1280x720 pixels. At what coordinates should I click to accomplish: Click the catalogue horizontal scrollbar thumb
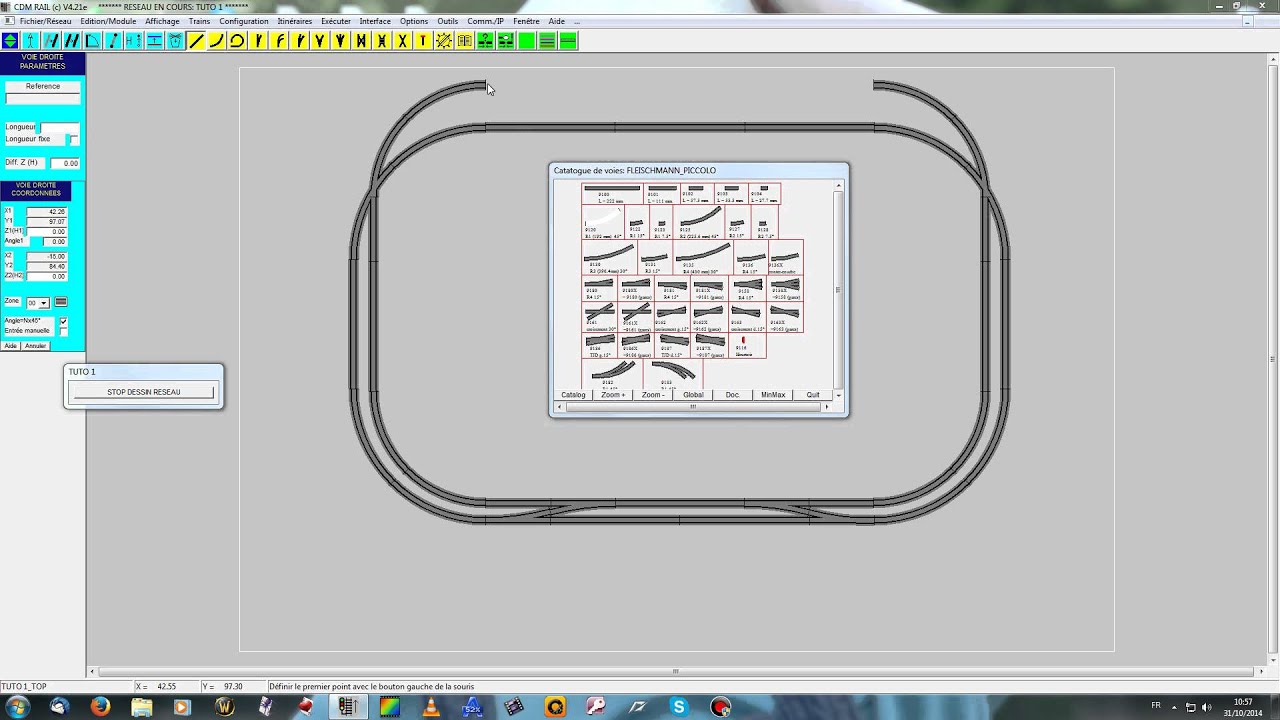(693, 406)
